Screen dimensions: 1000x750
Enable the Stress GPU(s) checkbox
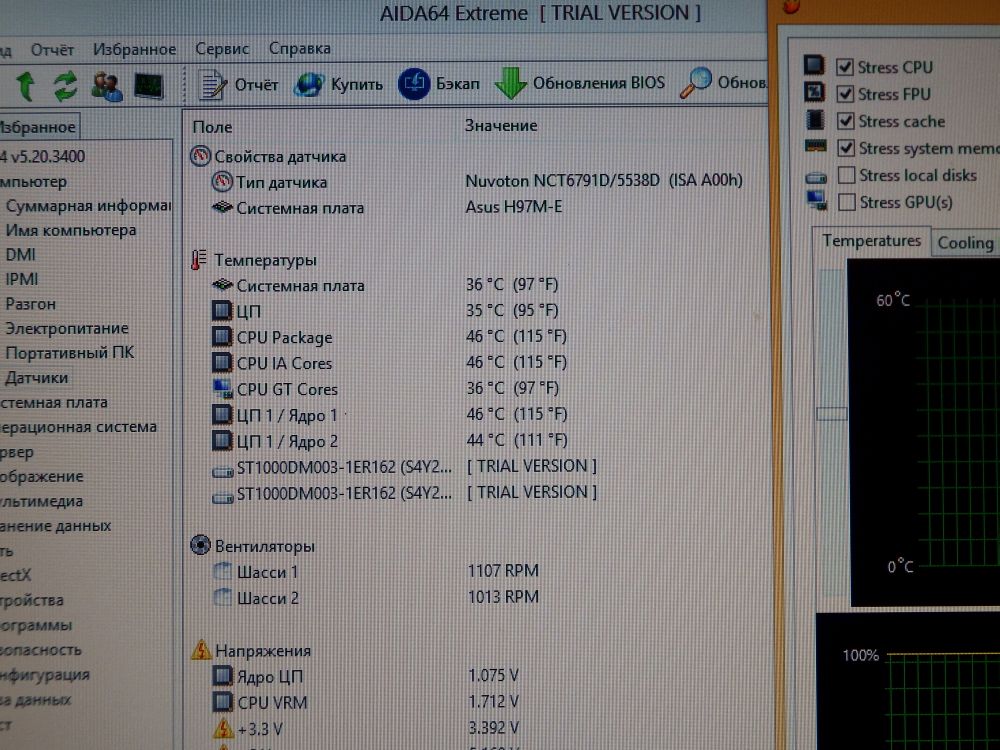click(x=846, y=202)
